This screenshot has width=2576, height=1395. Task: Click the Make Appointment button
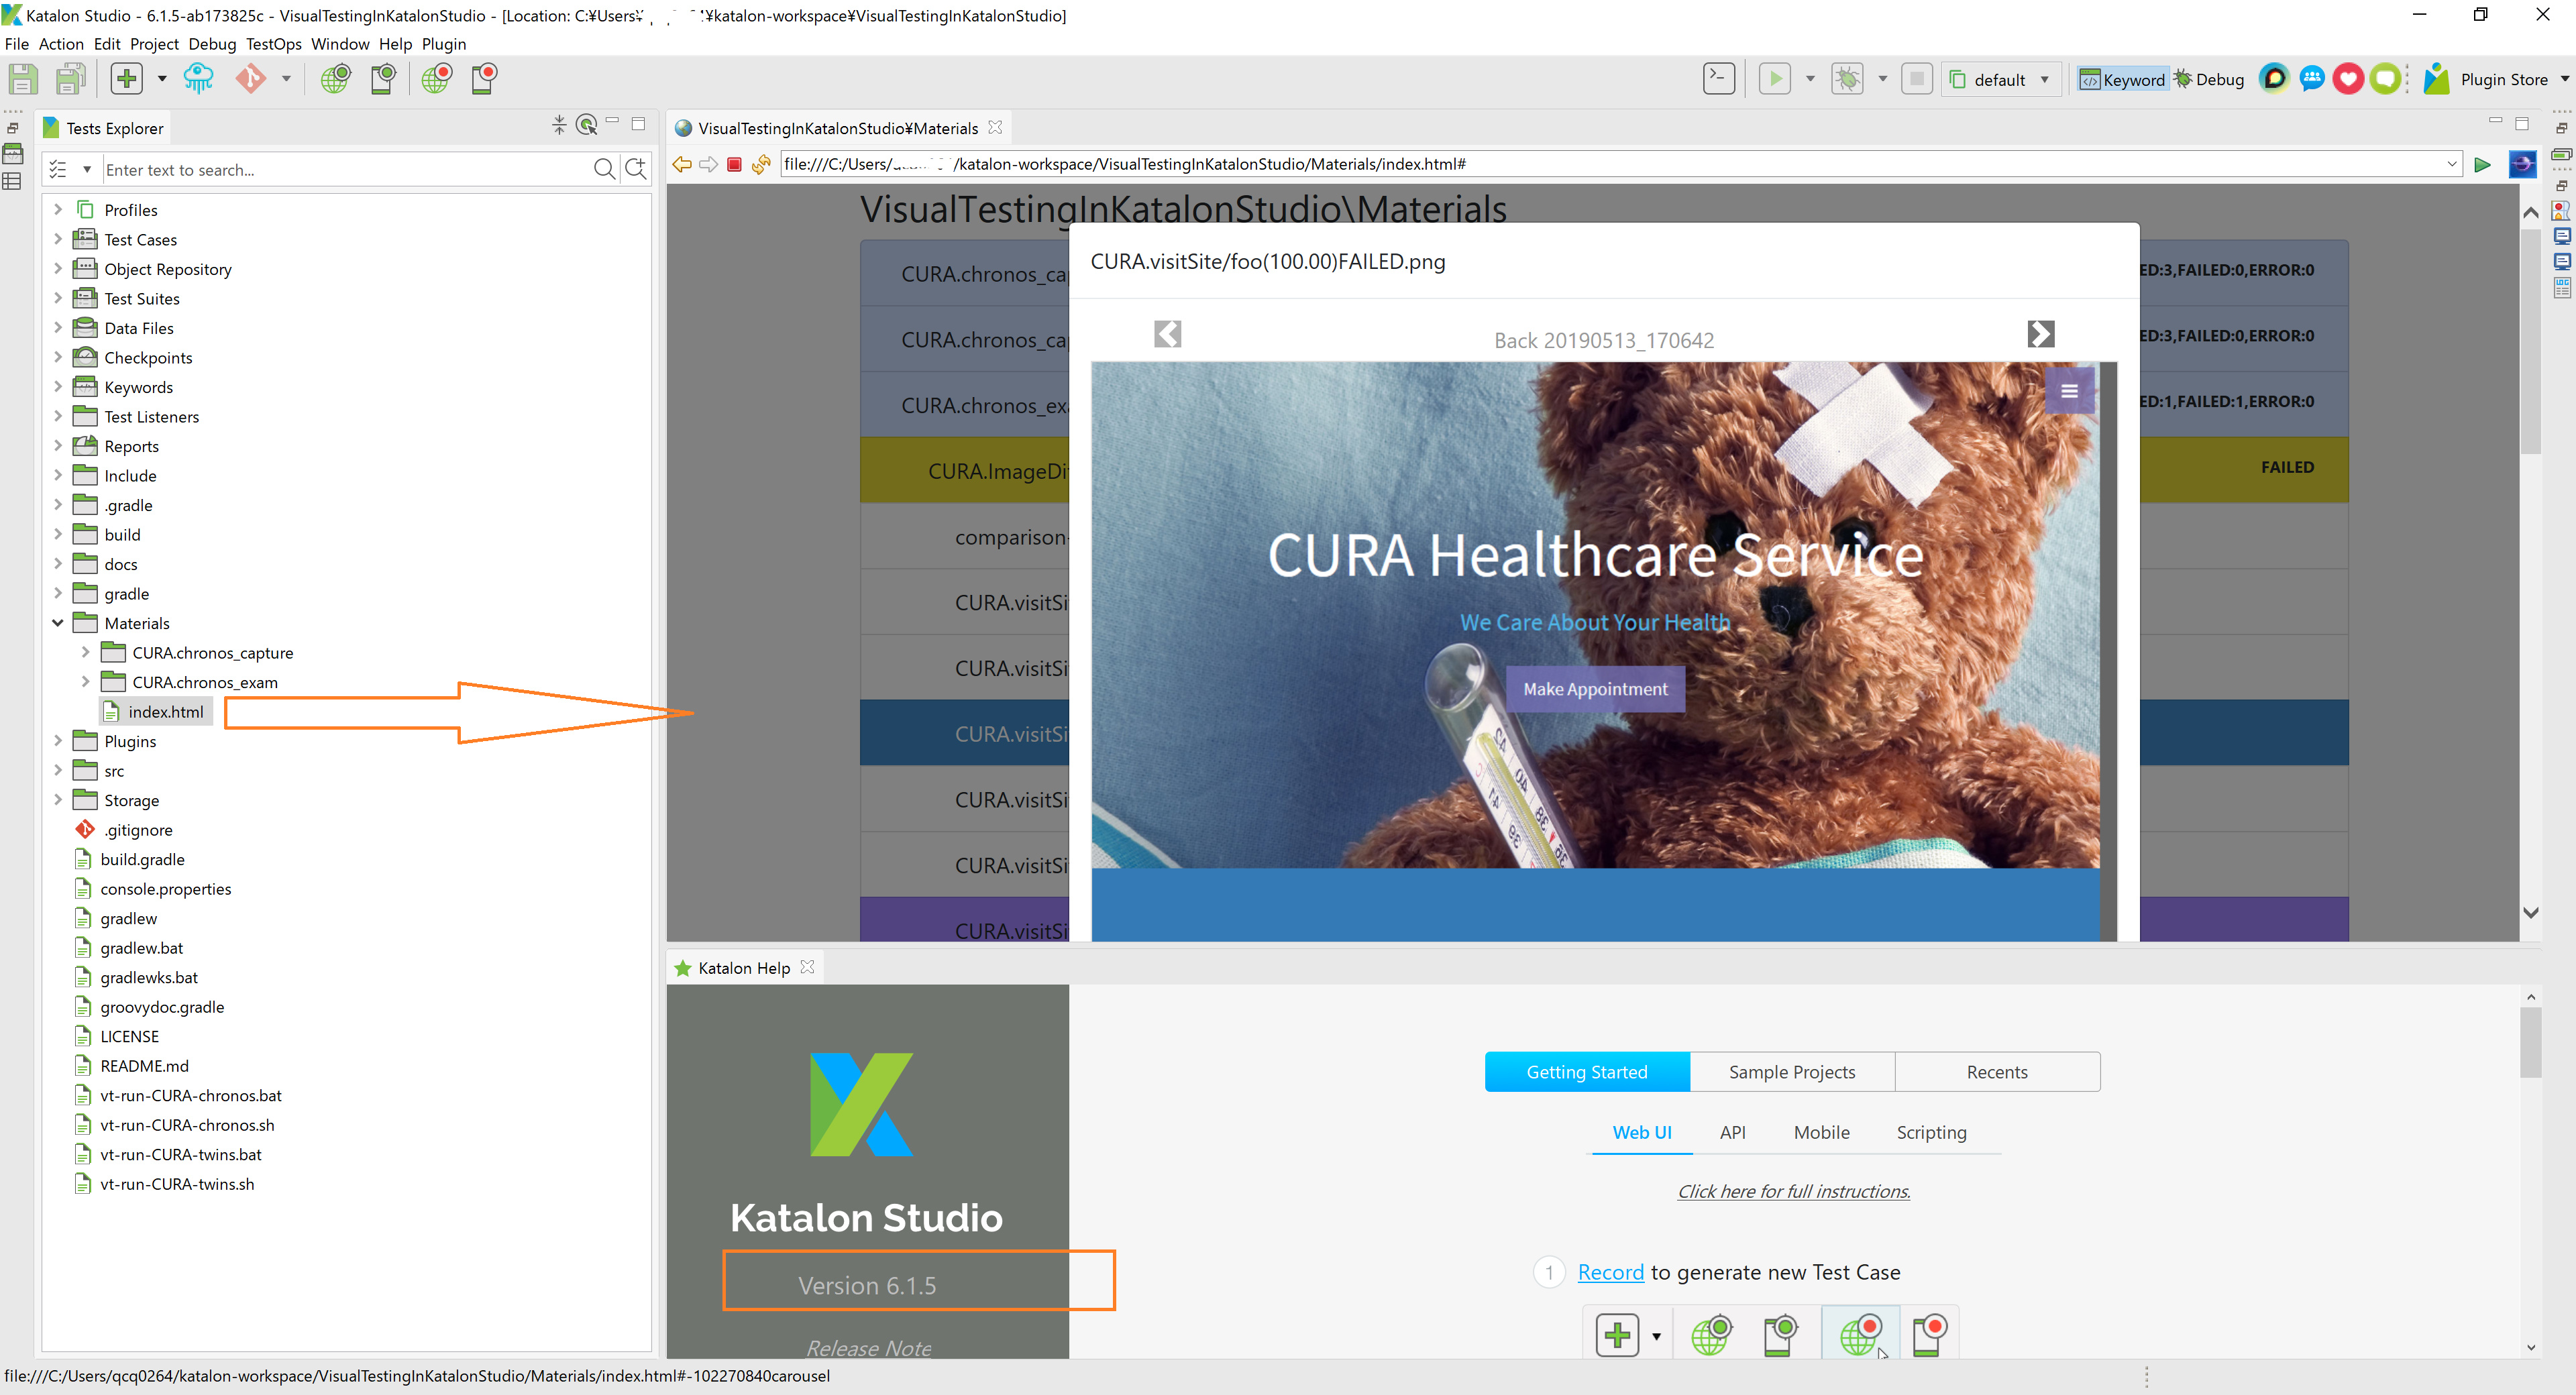tap(1595, 689)
